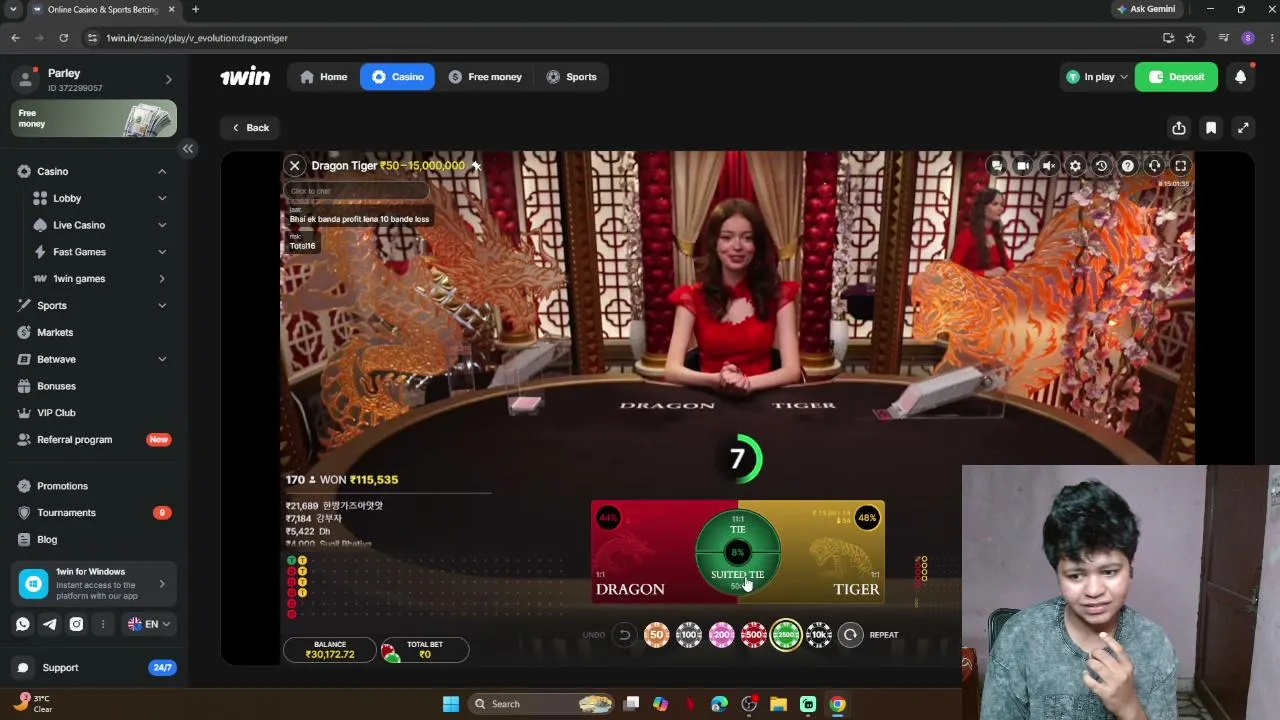Screen dimensions: 1280x720
Task: Select the 100 chip
Action: click(x=689, y=635)
